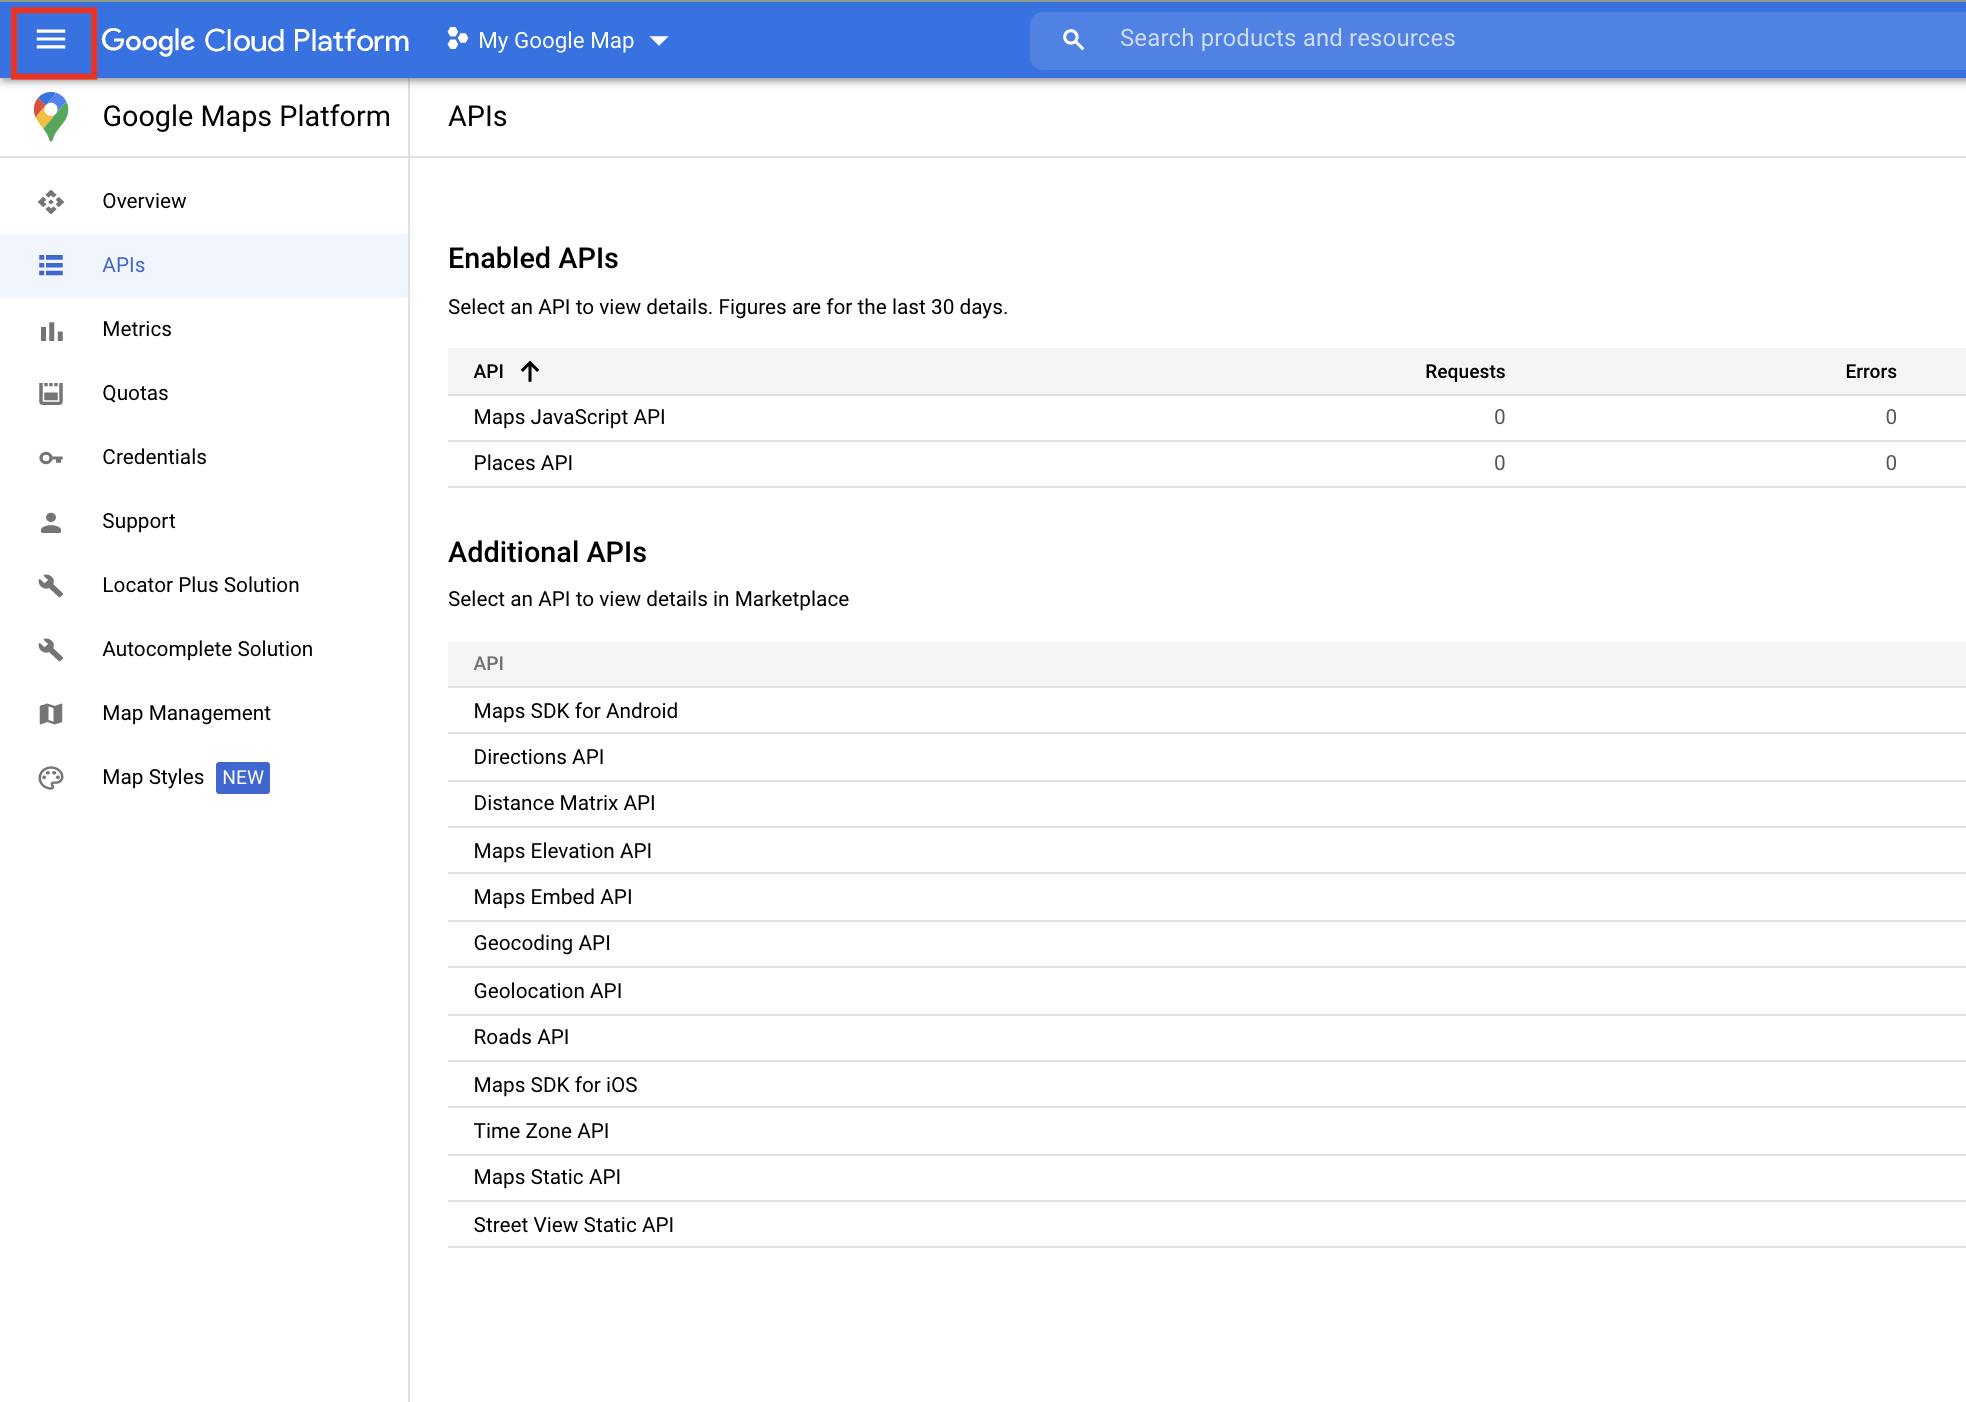
Task: Click the Support person icon
Action: coord(51,522)
